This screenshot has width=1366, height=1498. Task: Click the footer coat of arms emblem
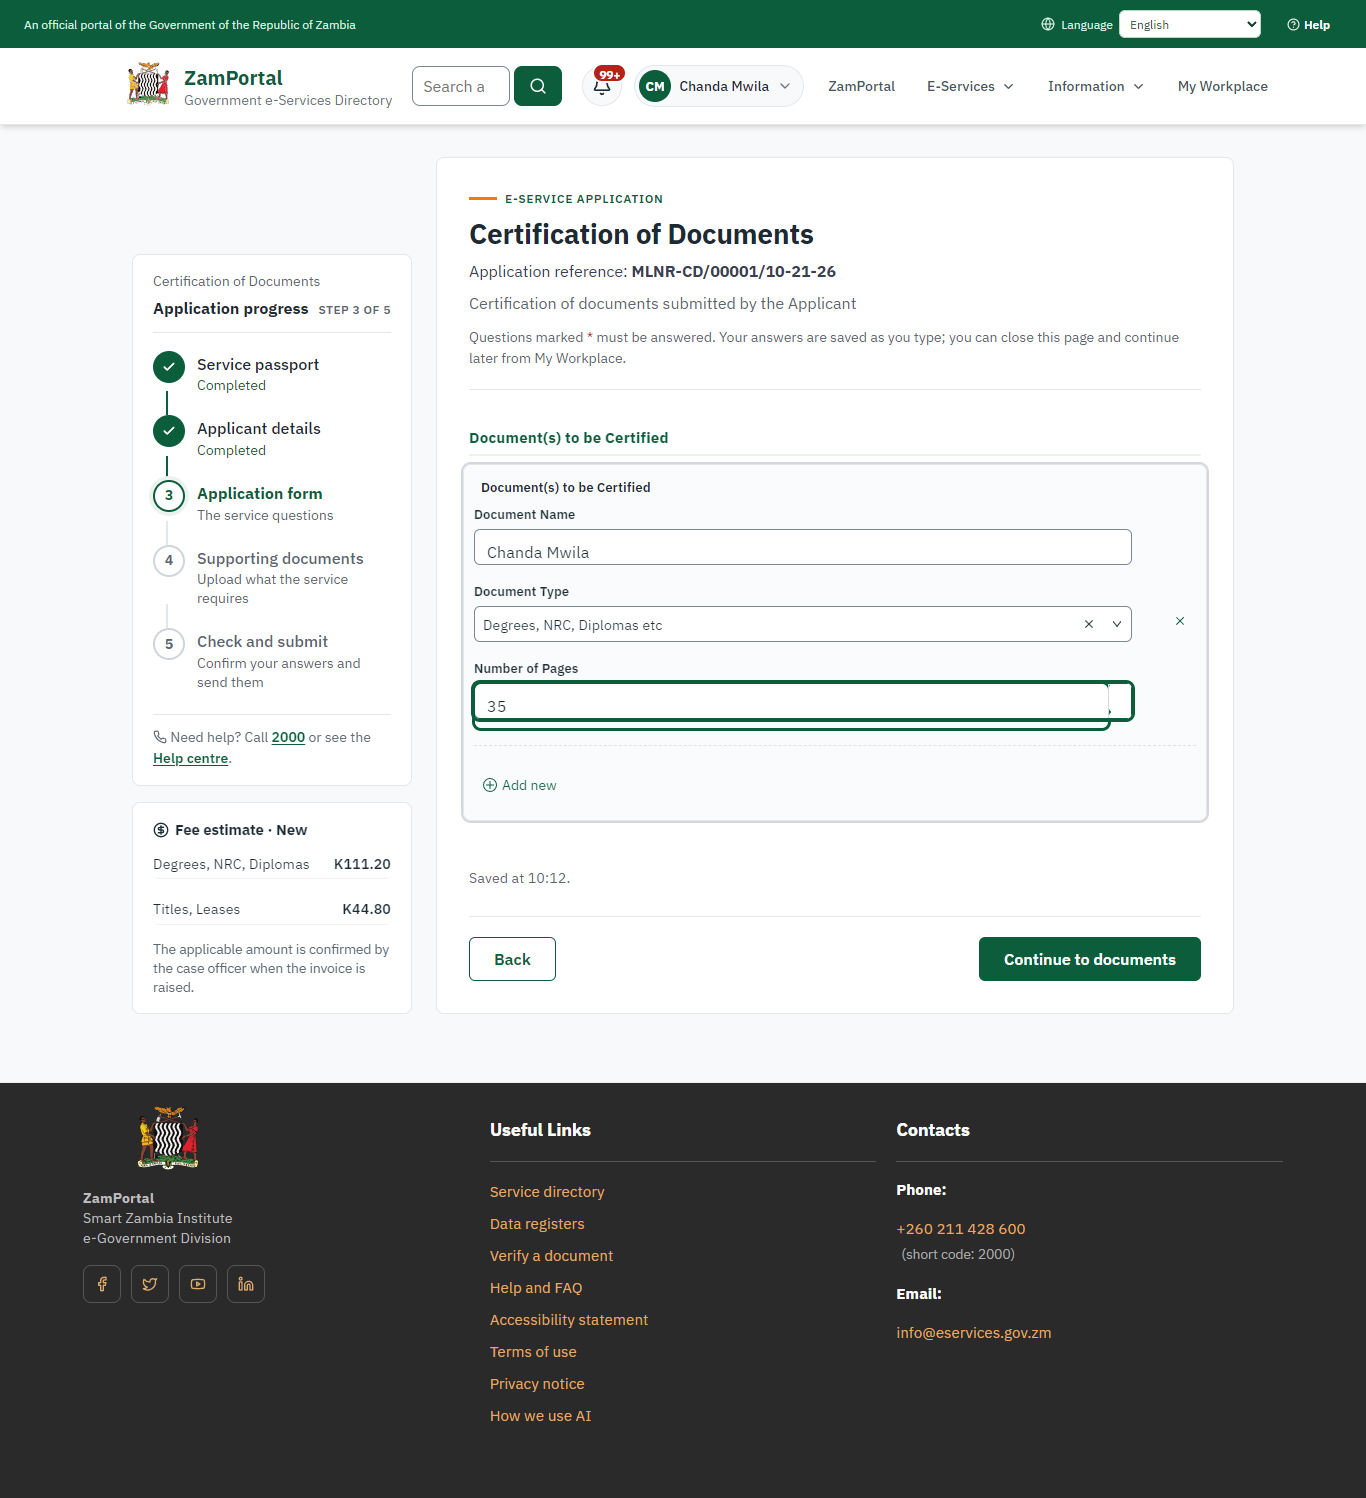[168, 1138]
